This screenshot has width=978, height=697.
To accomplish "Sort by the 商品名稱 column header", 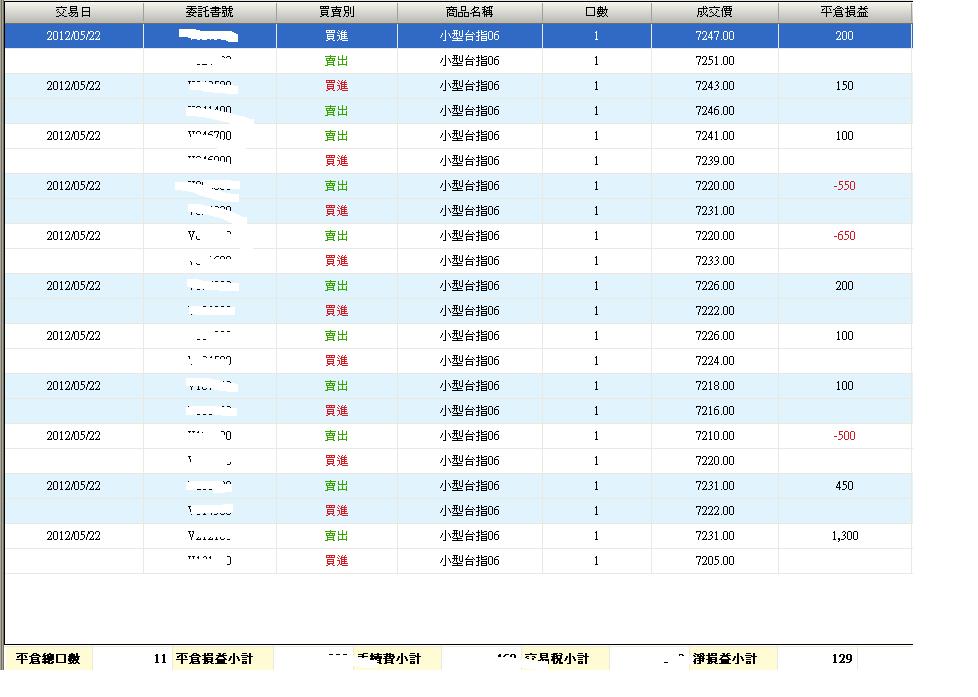I will click(470, 12).
